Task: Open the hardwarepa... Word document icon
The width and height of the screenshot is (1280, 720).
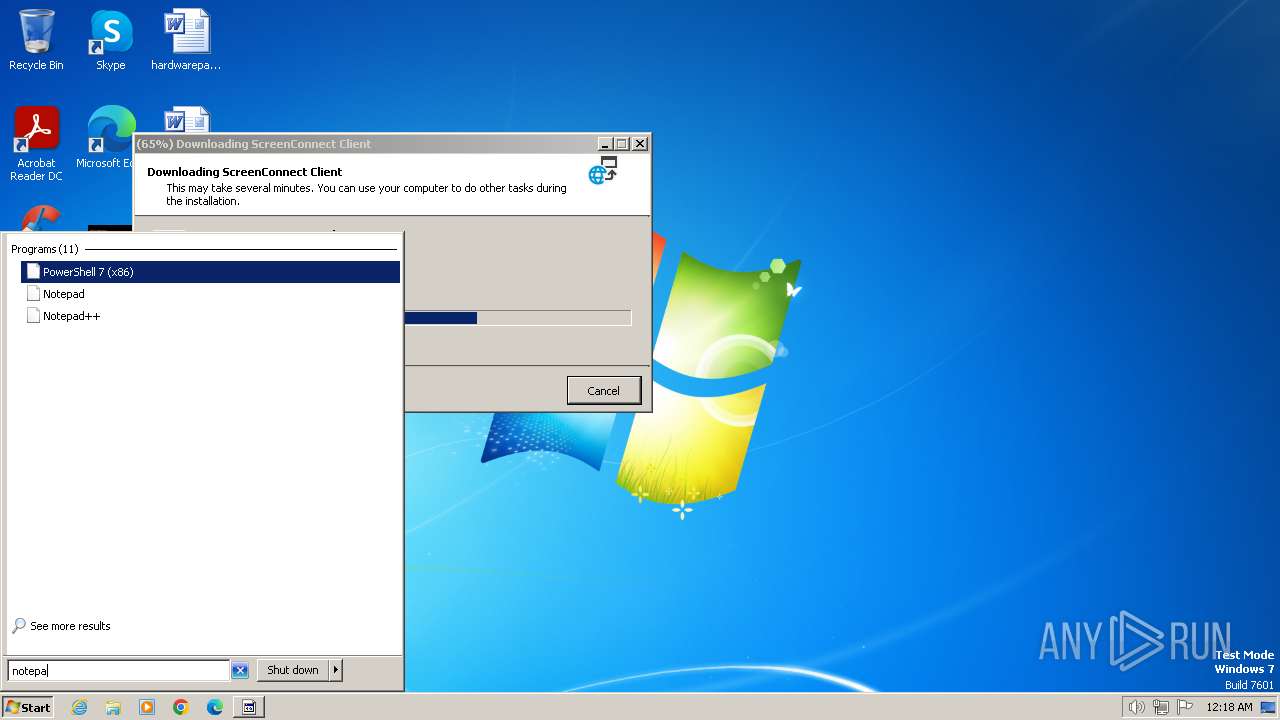Action: (186, 40)
